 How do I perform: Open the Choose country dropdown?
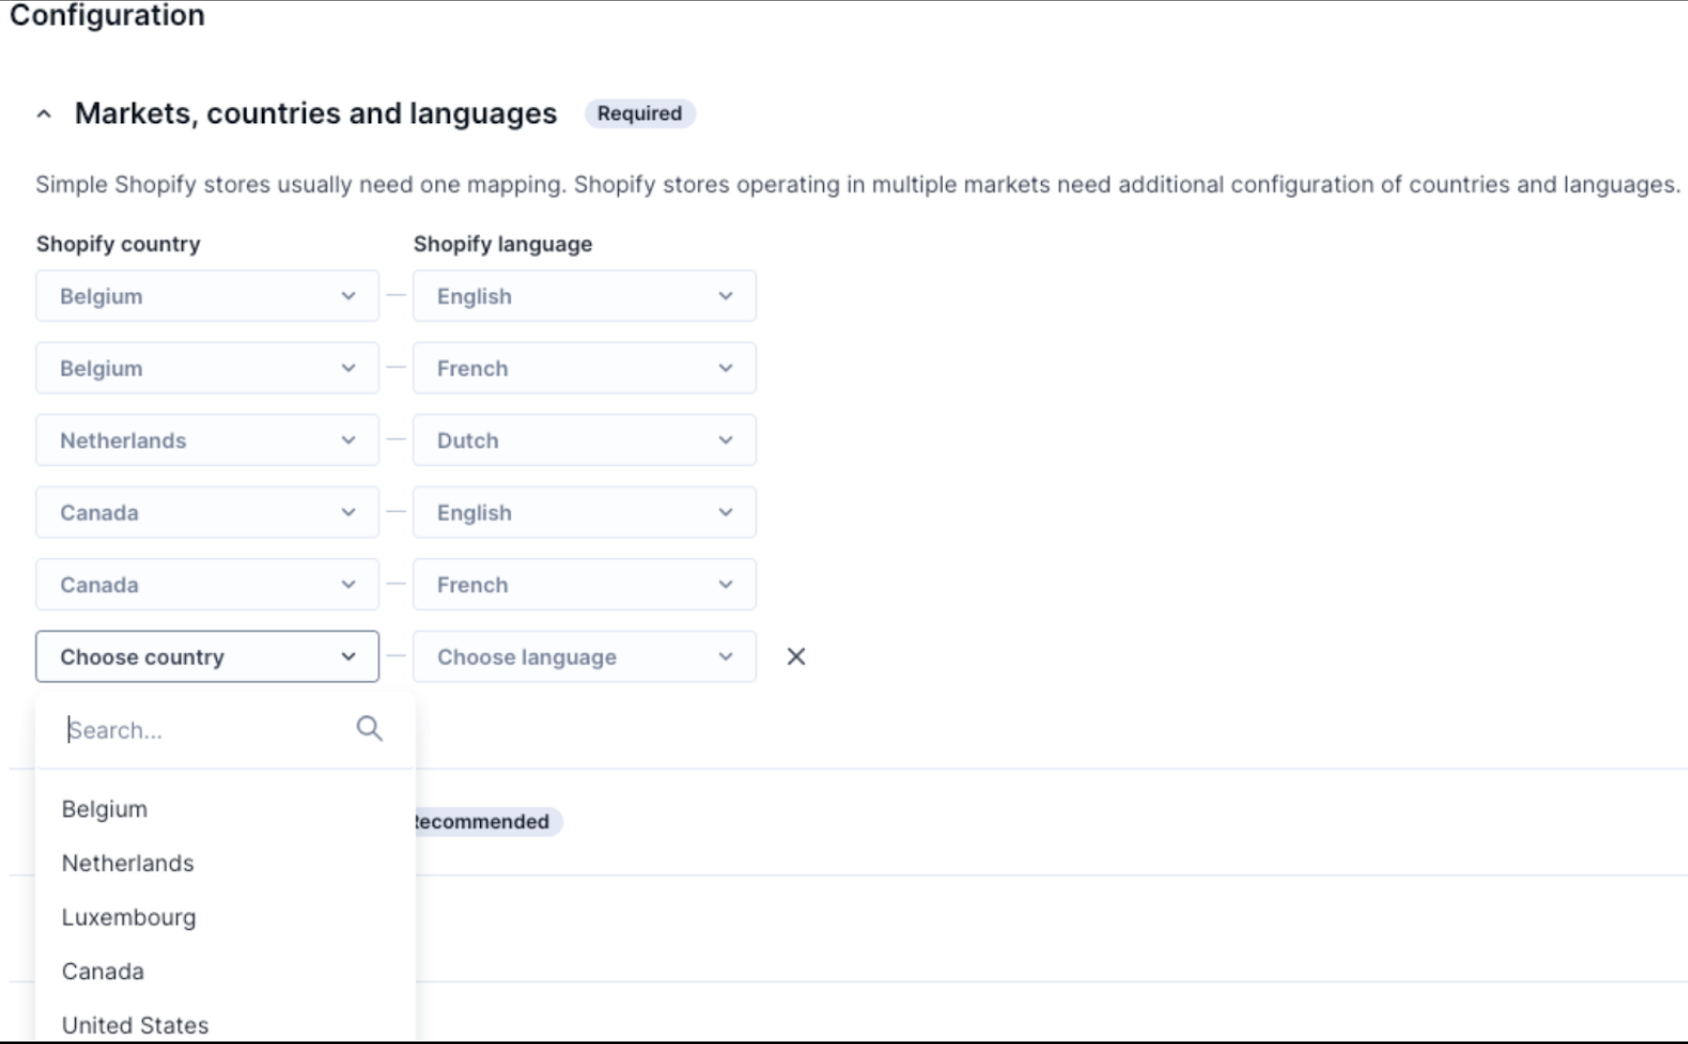click(x=207, y=657)
